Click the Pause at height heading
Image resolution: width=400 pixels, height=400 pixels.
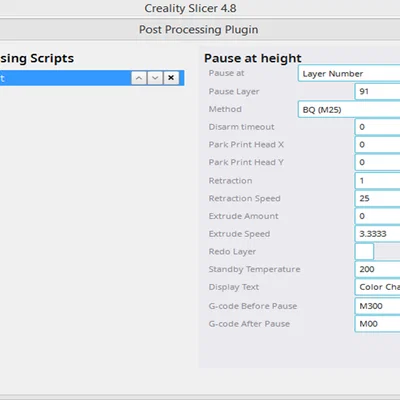point(253,58)
